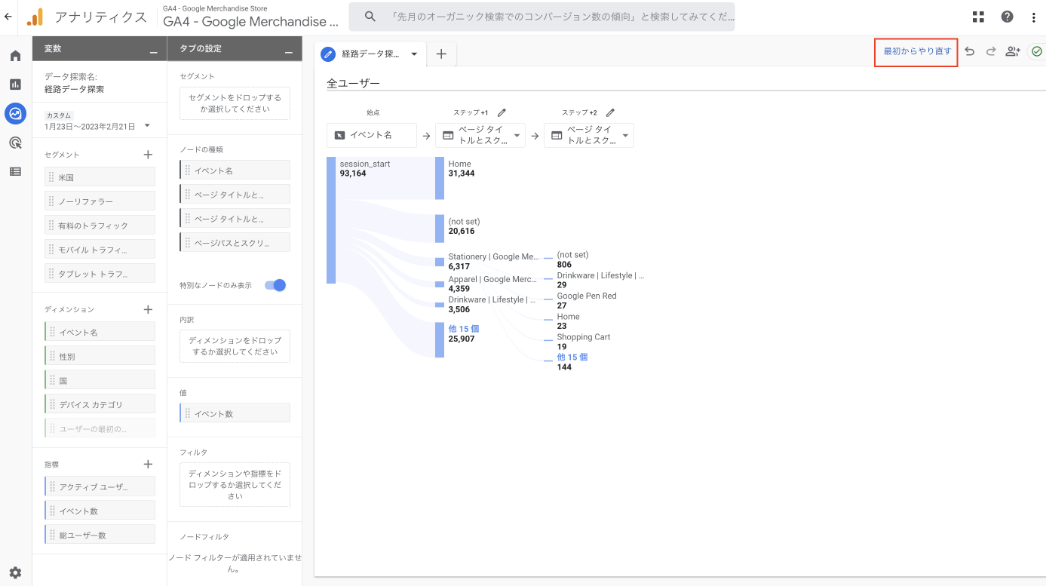Image resolution: width=1046 pixels, height=586 pixels.
Task: Click the search box in the header
Action: (542, 17)
